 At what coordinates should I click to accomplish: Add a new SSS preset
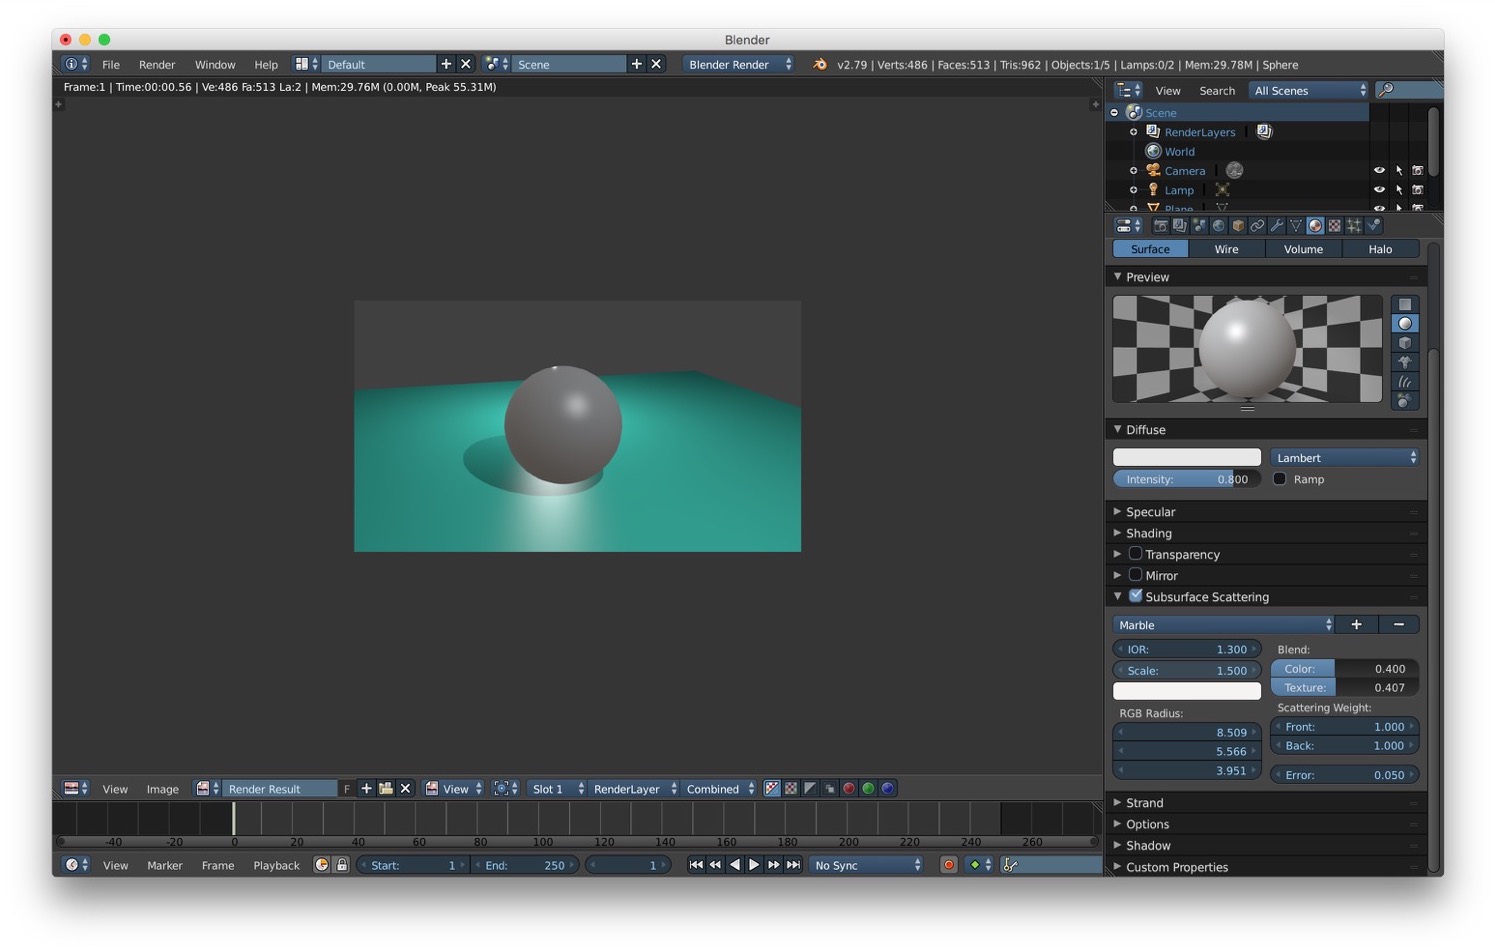pyautogui.click(x=1357, y=625)
